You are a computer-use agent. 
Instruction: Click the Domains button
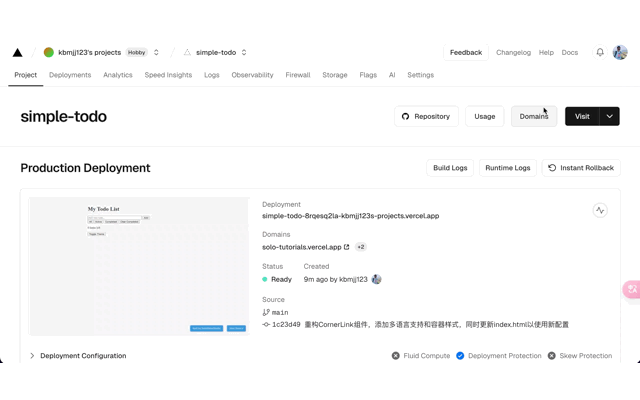[533, 116]
